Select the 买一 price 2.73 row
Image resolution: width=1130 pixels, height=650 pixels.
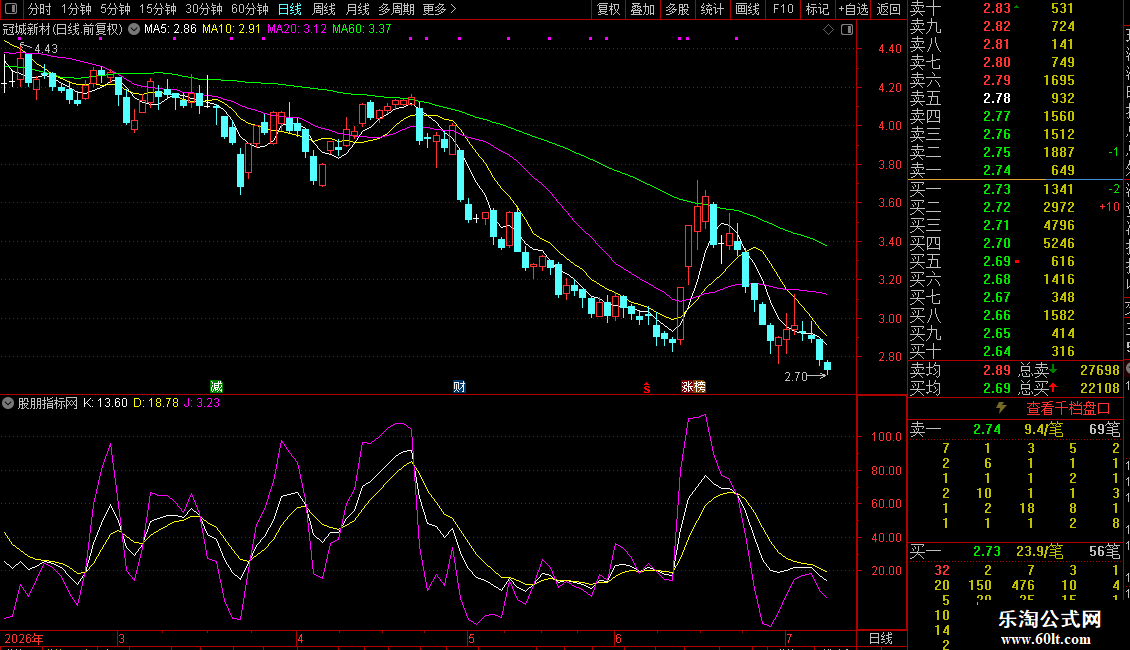[x=1015, y=189]
